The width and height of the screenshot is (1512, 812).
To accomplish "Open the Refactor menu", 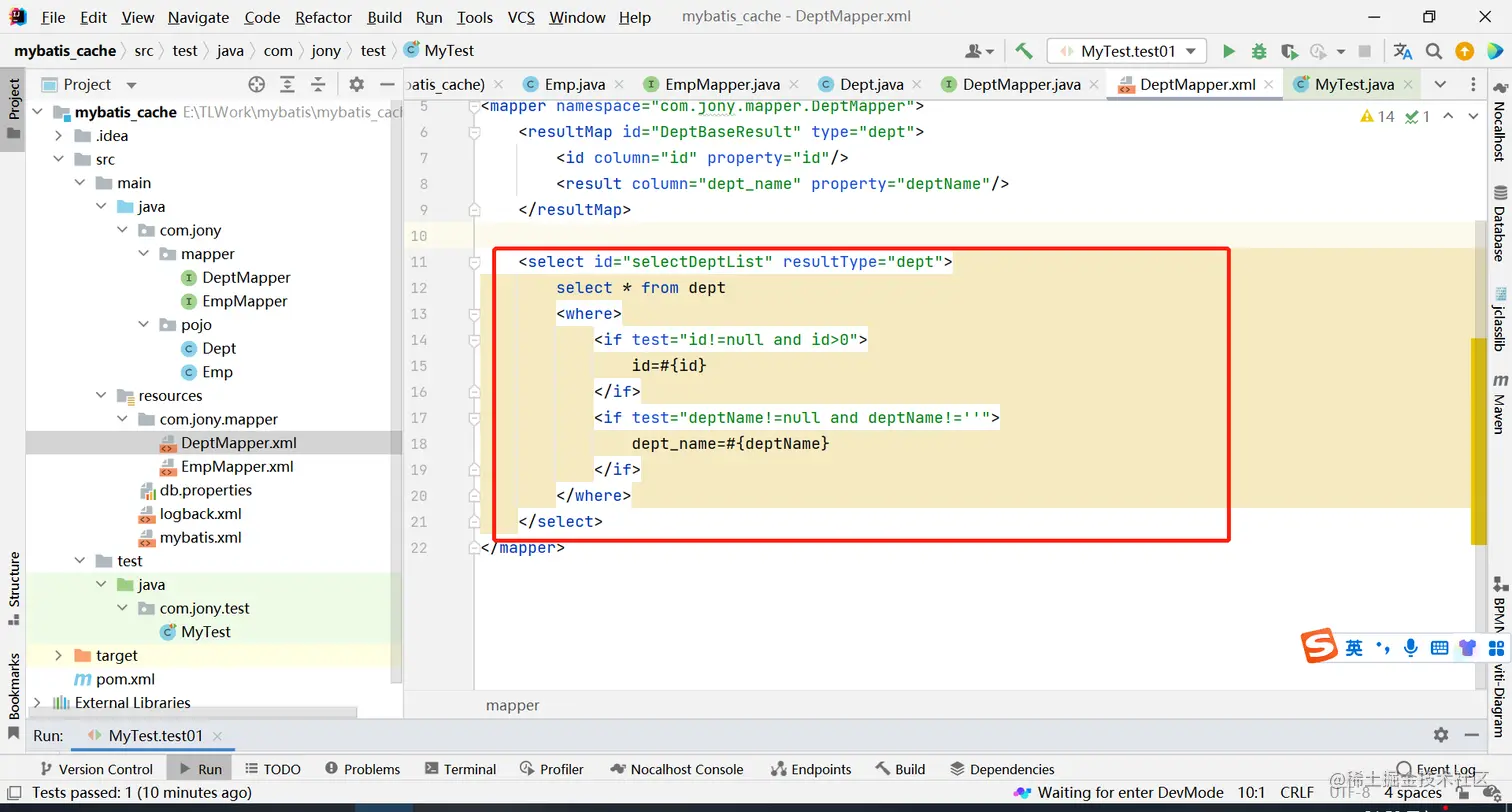I will pyautogui.click(x=323, y=17).
